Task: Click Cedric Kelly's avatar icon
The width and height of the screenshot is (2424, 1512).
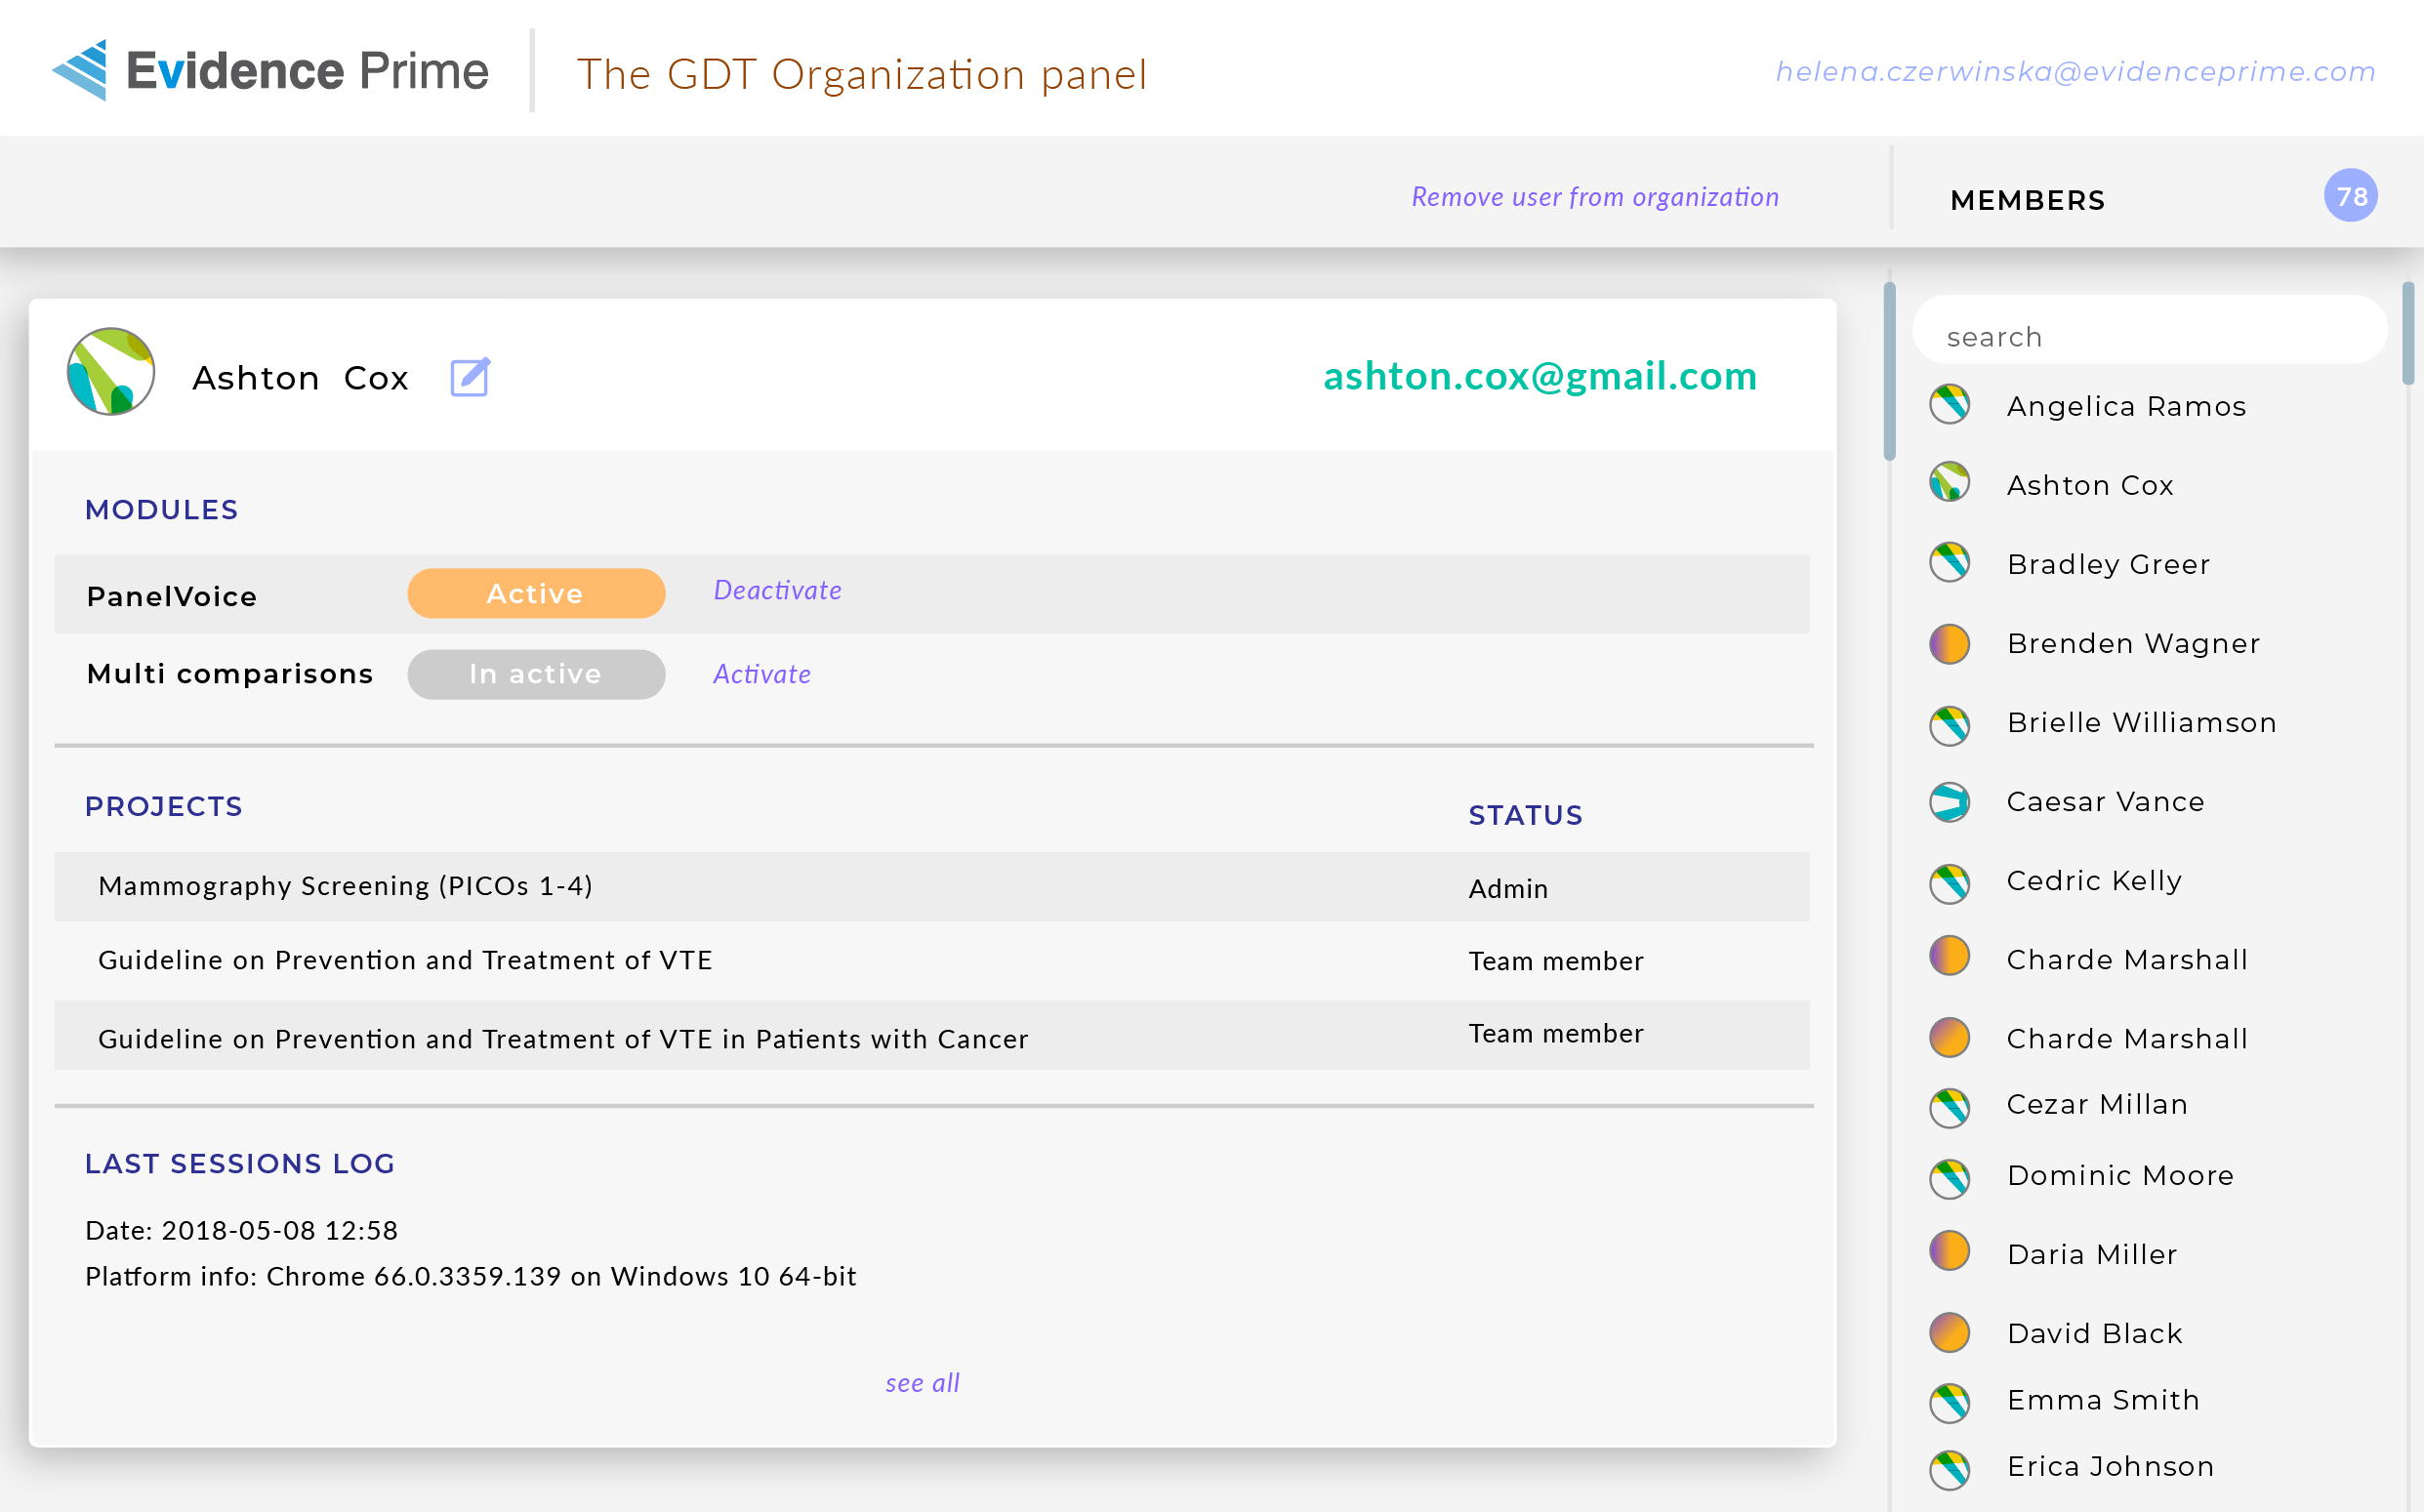Action: [1949, 884]
